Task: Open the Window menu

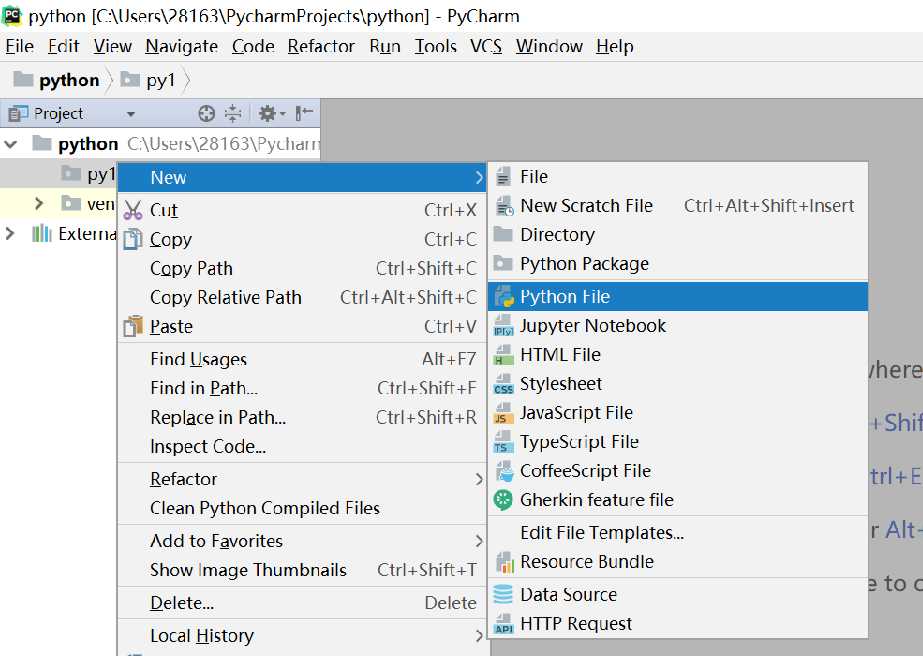Action: (549, 46)
